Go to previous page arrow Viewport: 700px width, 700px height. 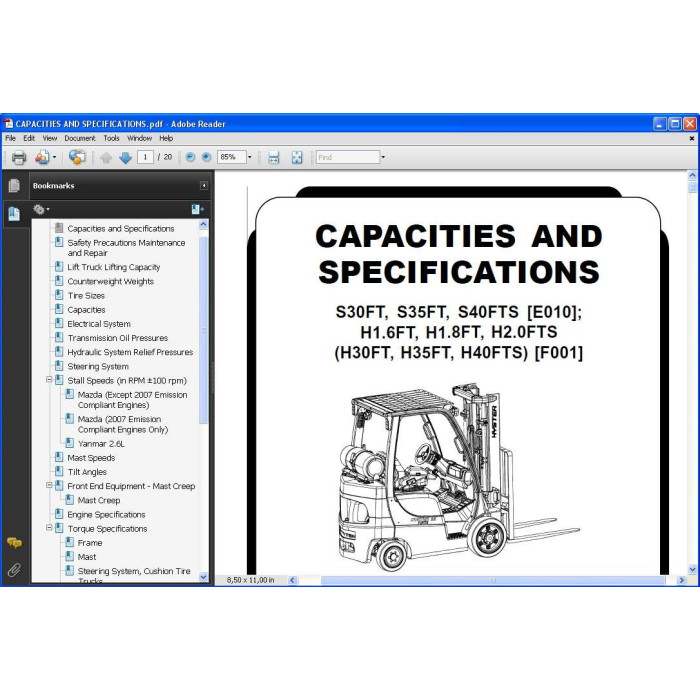tap(106, 157)
